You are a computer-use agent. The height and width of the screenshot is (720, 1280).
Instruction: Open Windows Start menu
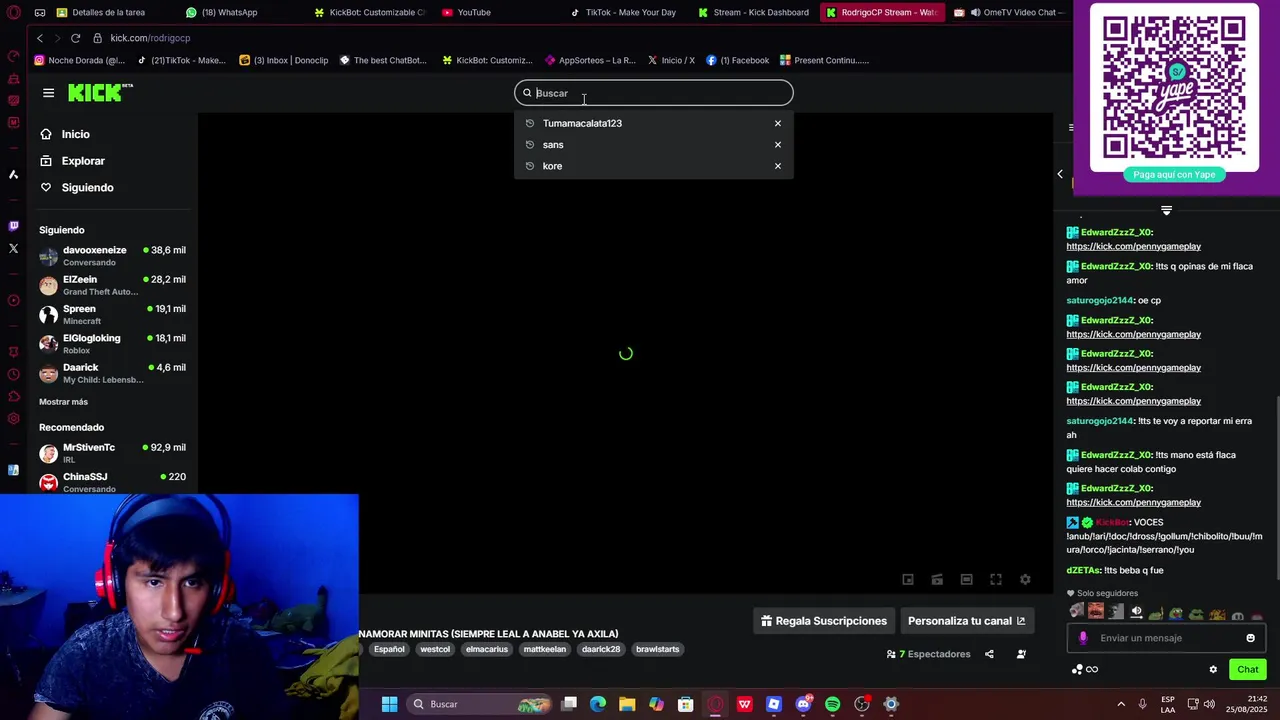[389, 704]
